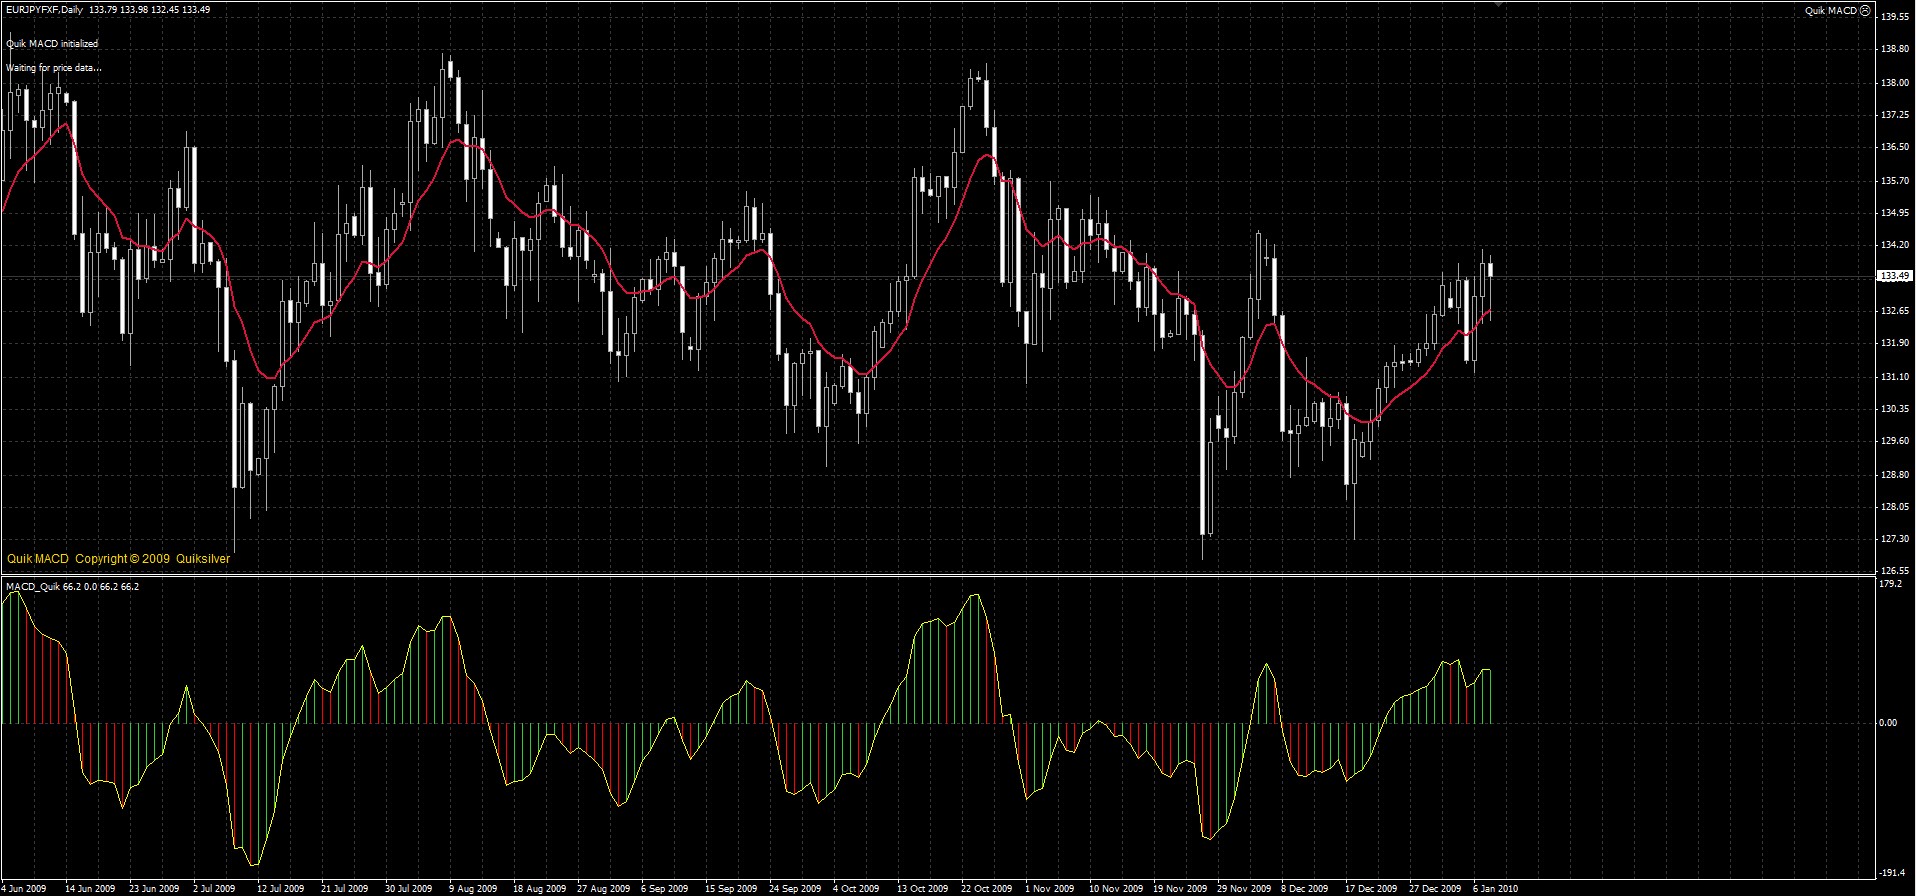Click the 179.2 indicator scale maximum

[x=1890, y=584]
